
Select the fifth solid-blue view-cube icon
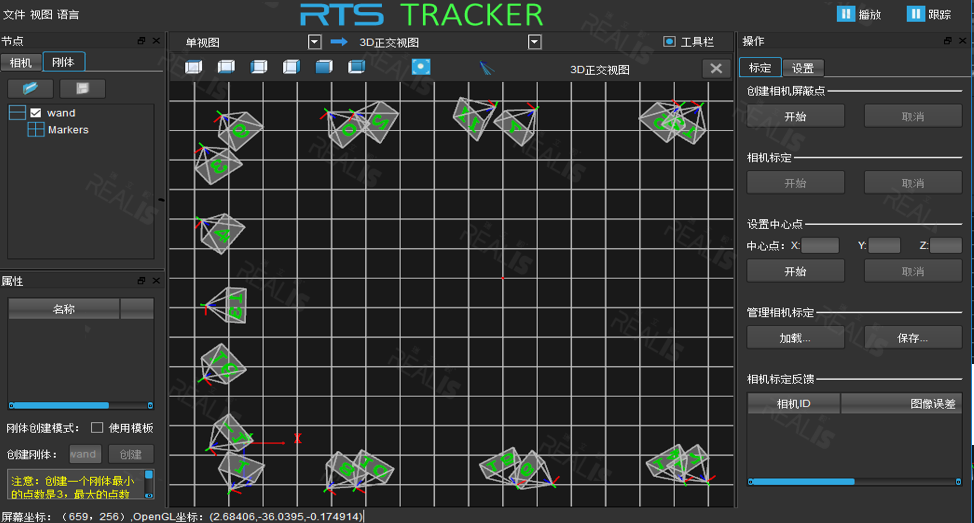tap(324, 66)
